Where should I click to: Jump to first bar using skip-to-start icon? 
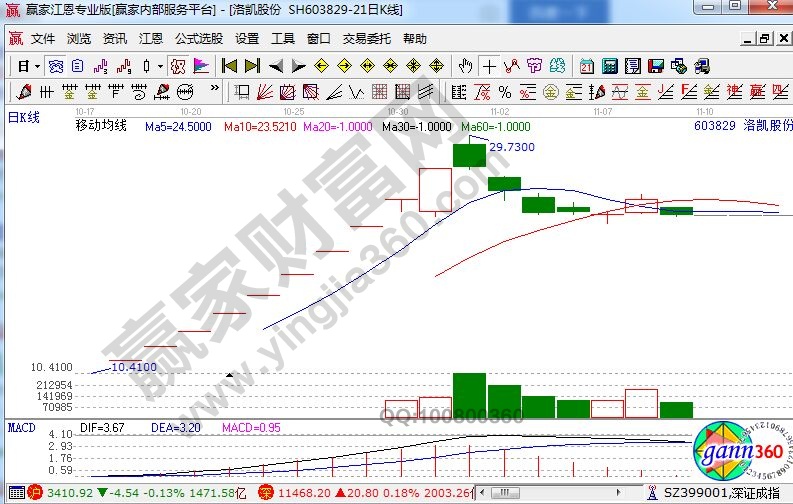[229, 66]
